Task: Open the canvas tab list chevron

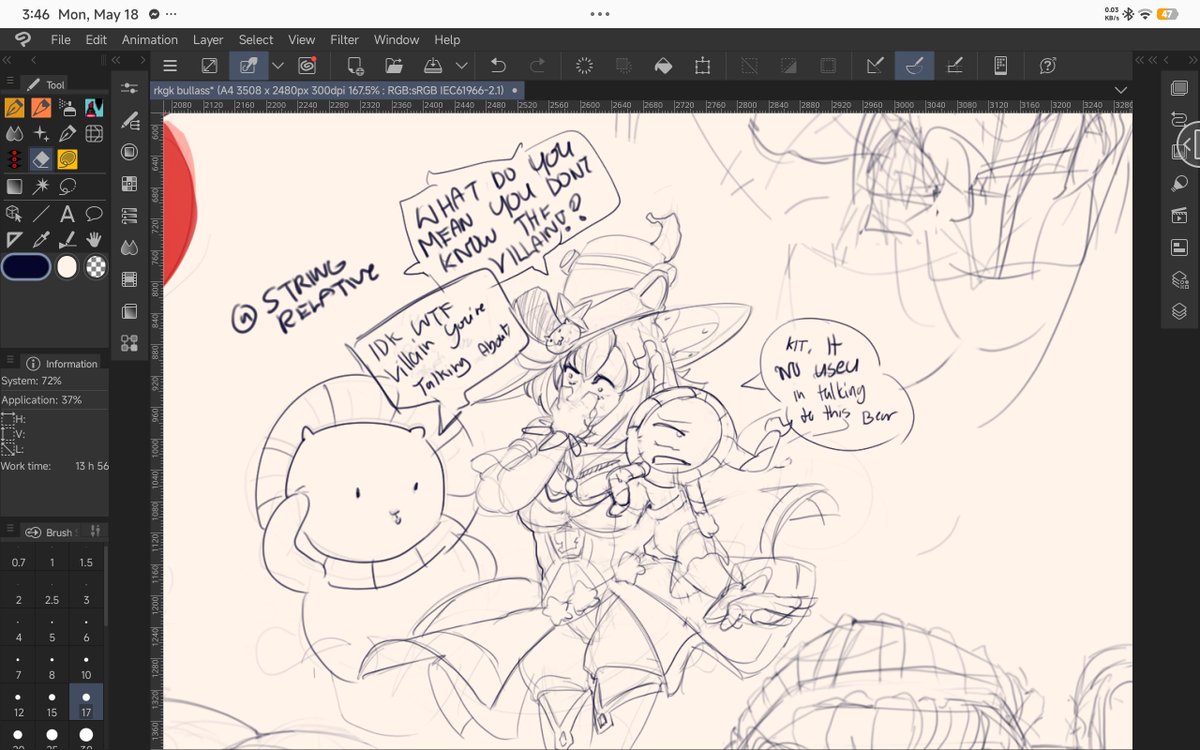Action: pyautogui.click(x=1120, y=90)
